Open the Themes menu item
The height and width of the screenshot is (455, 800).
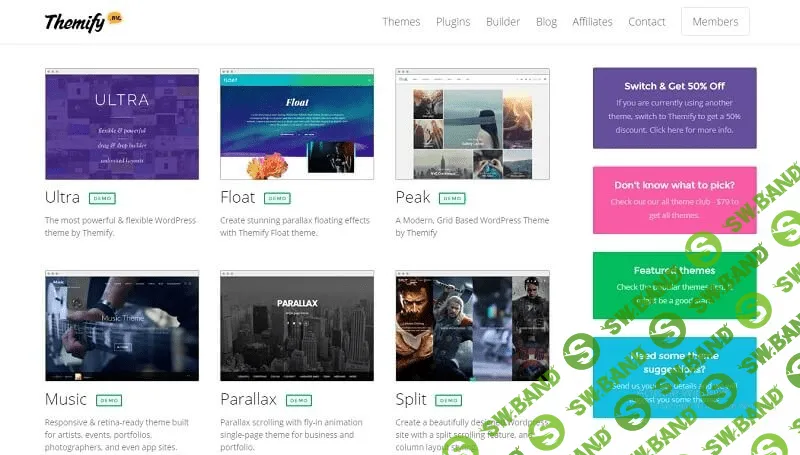[x=402, y=22]
